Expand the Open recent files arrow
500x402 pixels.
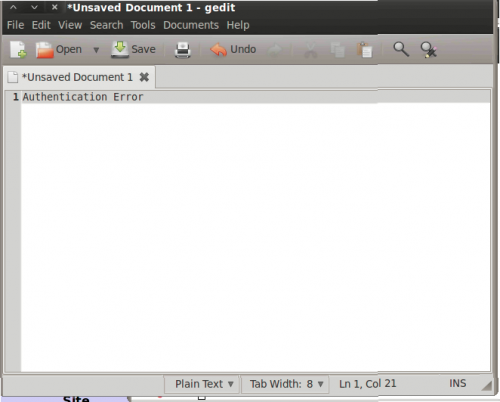tap(96, 50)
